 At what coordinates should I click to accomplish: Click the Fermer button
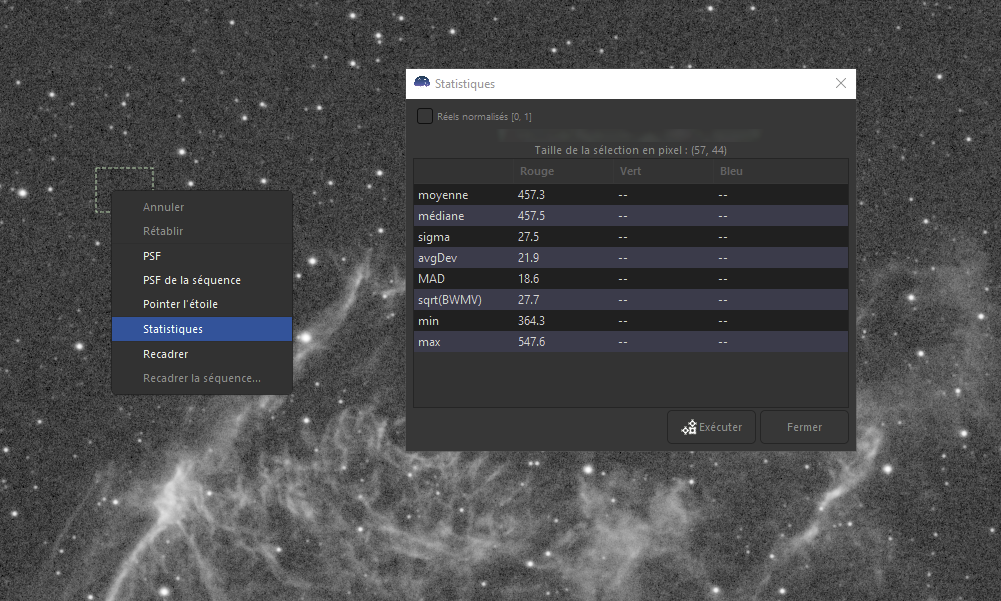click(x=804, y=427)
